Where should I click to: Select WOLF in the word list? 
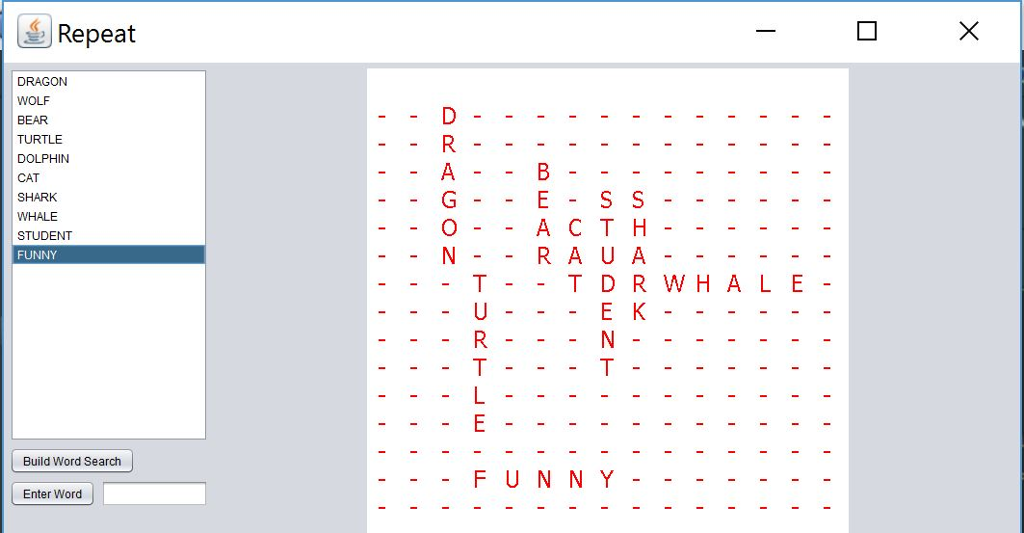coord(108,101)
